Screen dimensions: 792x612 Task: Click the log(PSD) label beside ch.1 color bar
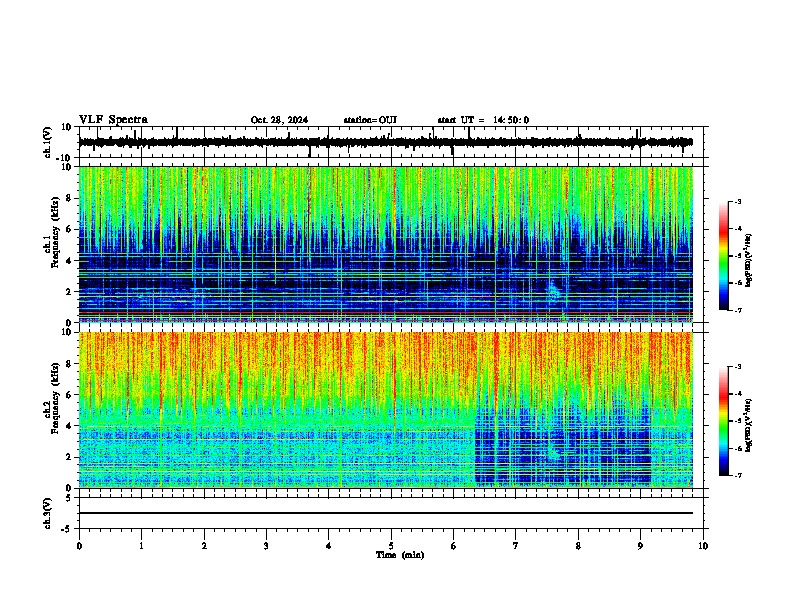(748, 260)
